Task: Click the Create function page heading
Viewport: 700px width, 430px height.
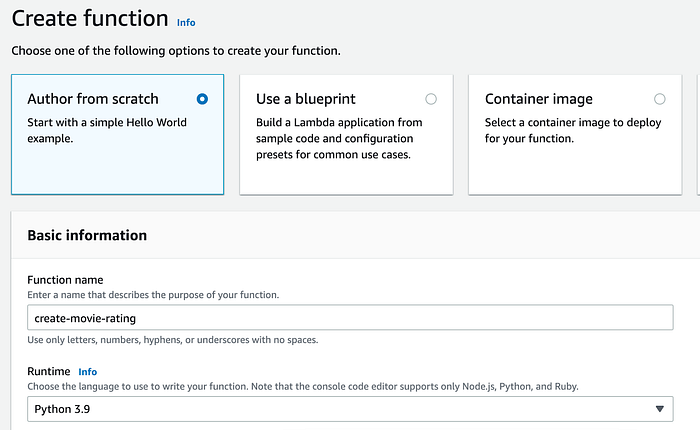Action: pyautogui.click(x=90, y=18)
